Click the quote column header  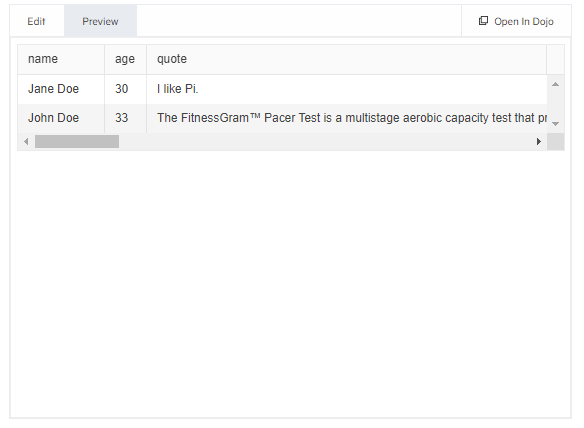pyautogui.click(x=346, y=59)
